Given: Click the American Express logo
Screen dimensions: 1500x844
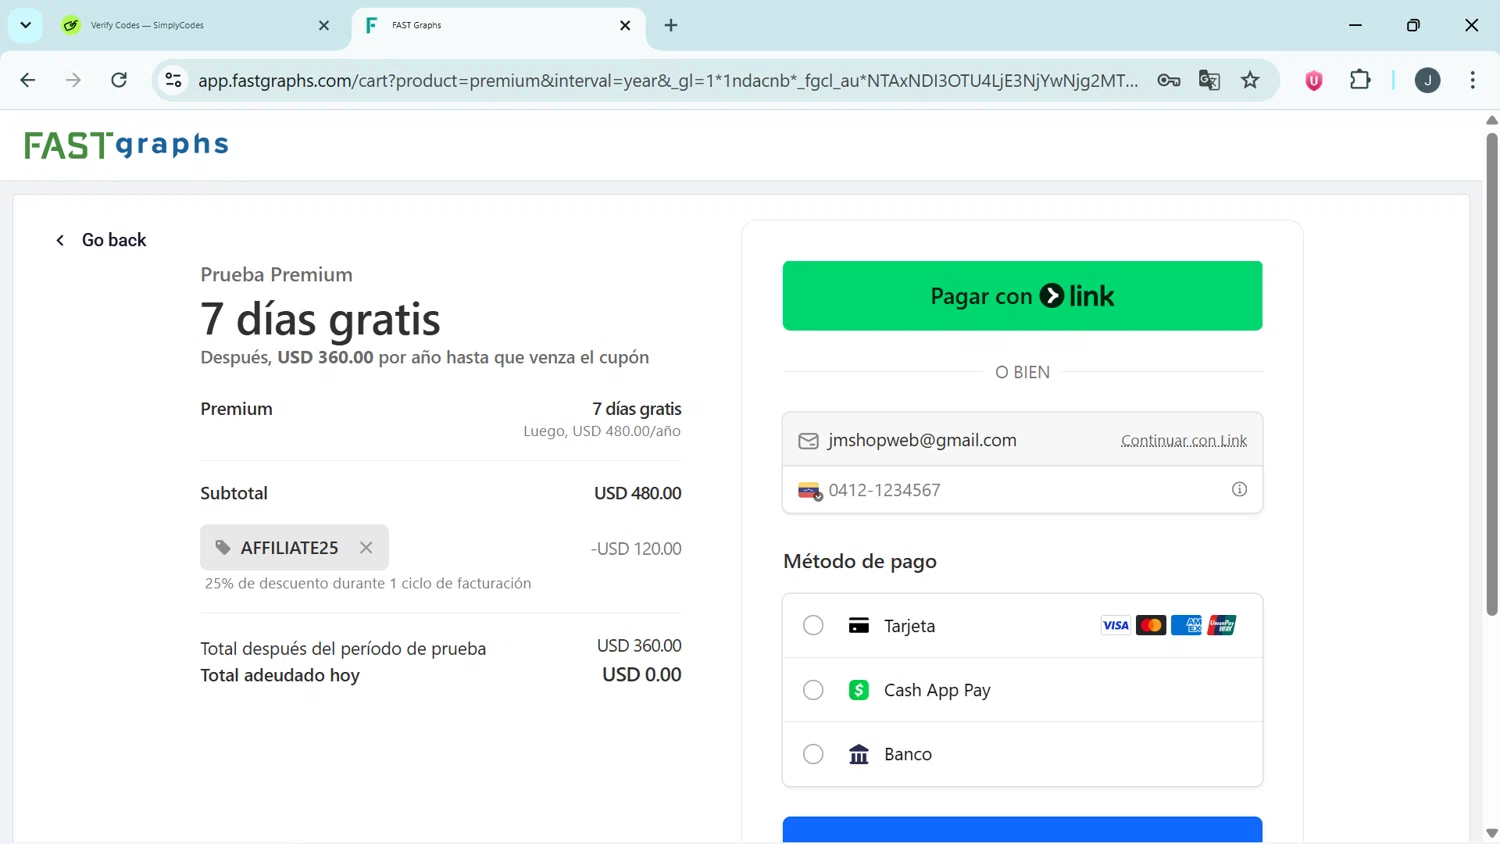Looking at the screenshot, I should [1186, 626].
